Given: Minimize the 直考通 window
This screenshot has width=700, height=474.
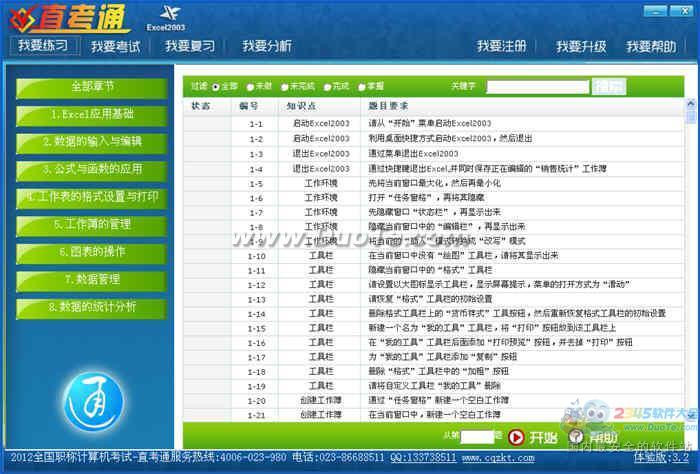Looking at the screenshot, I should point(655,11).
